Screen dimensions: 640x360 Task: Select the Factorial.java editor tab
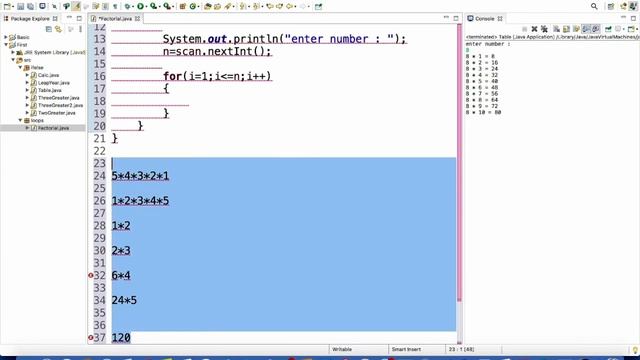tap(115, 18)
